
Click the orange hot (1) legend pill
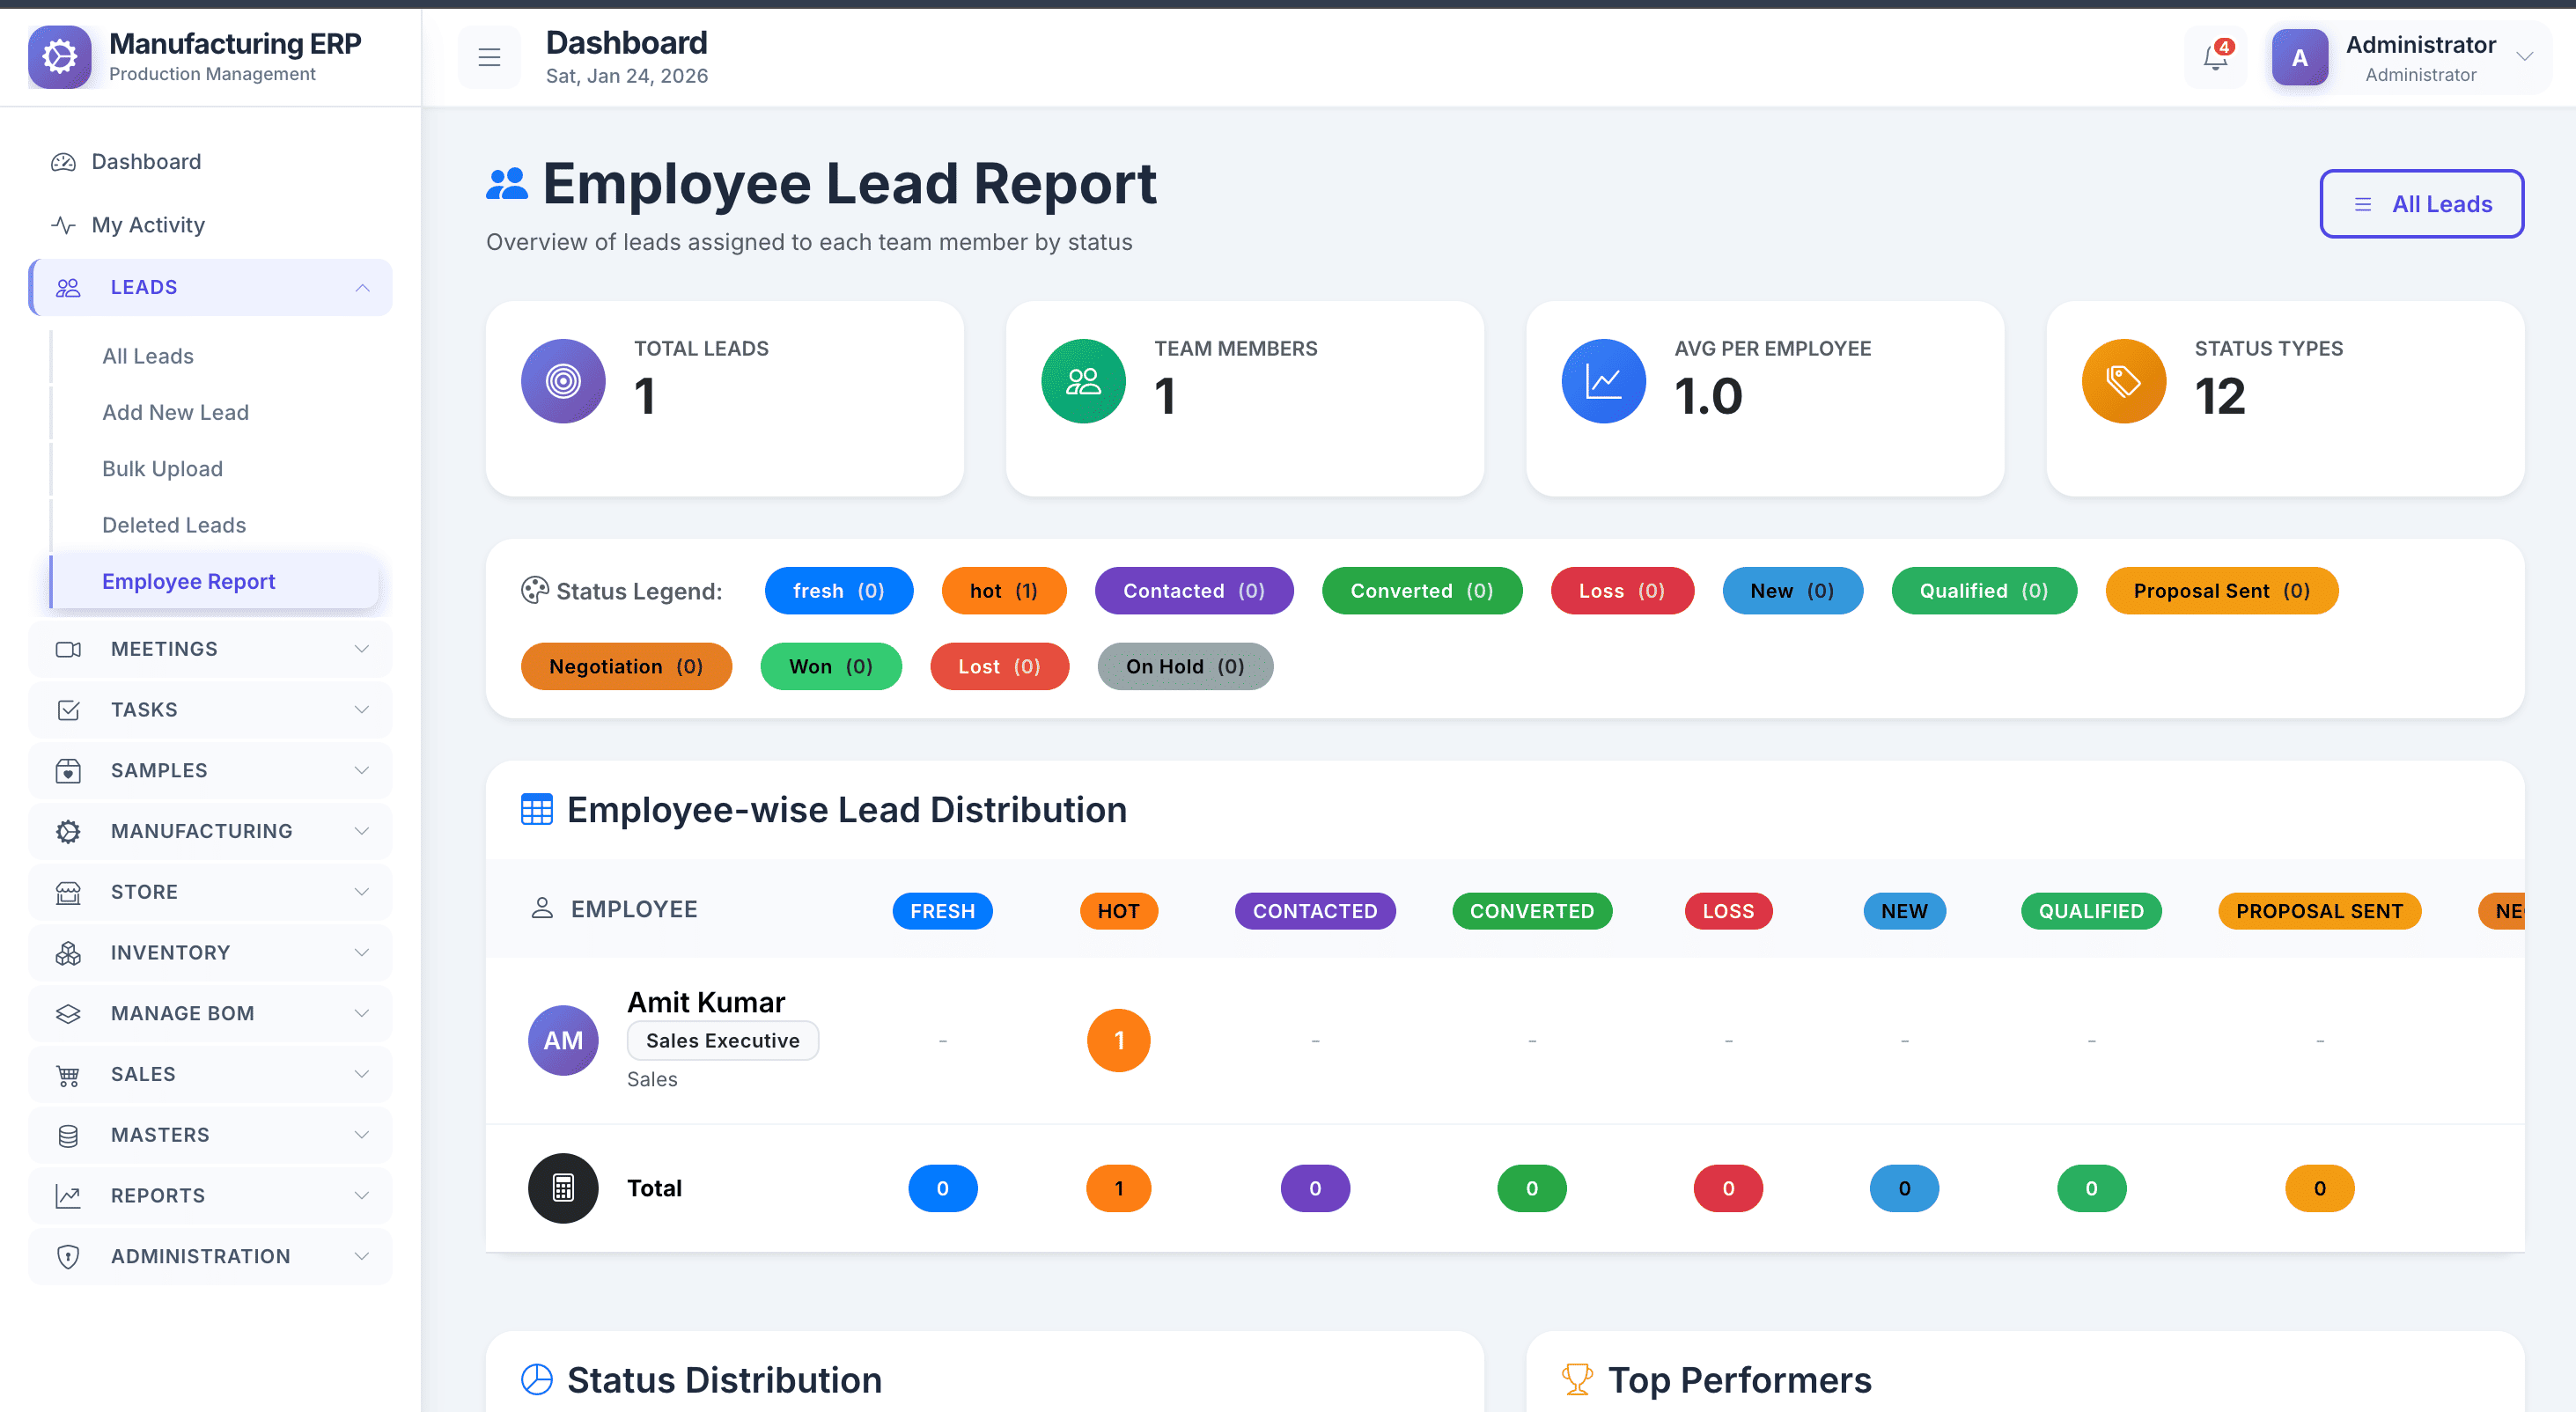(1003, 591)
